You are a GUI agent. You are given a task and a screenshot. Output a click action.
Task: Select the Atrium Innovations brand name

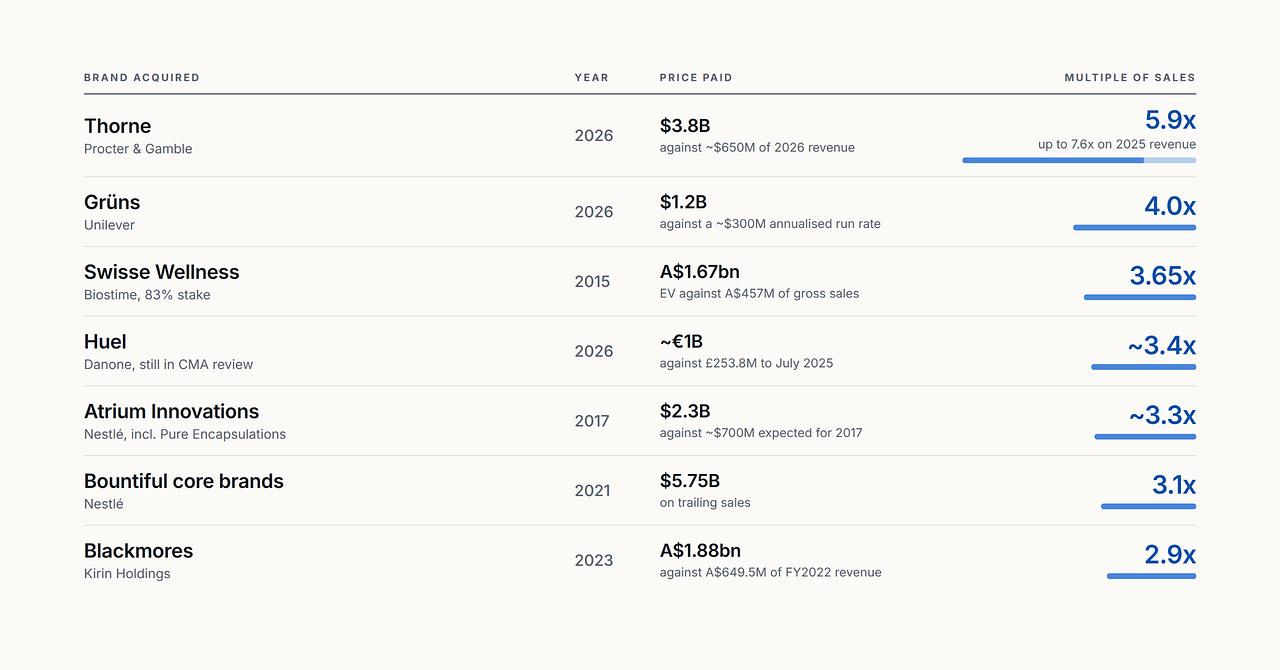pos(172,412)
